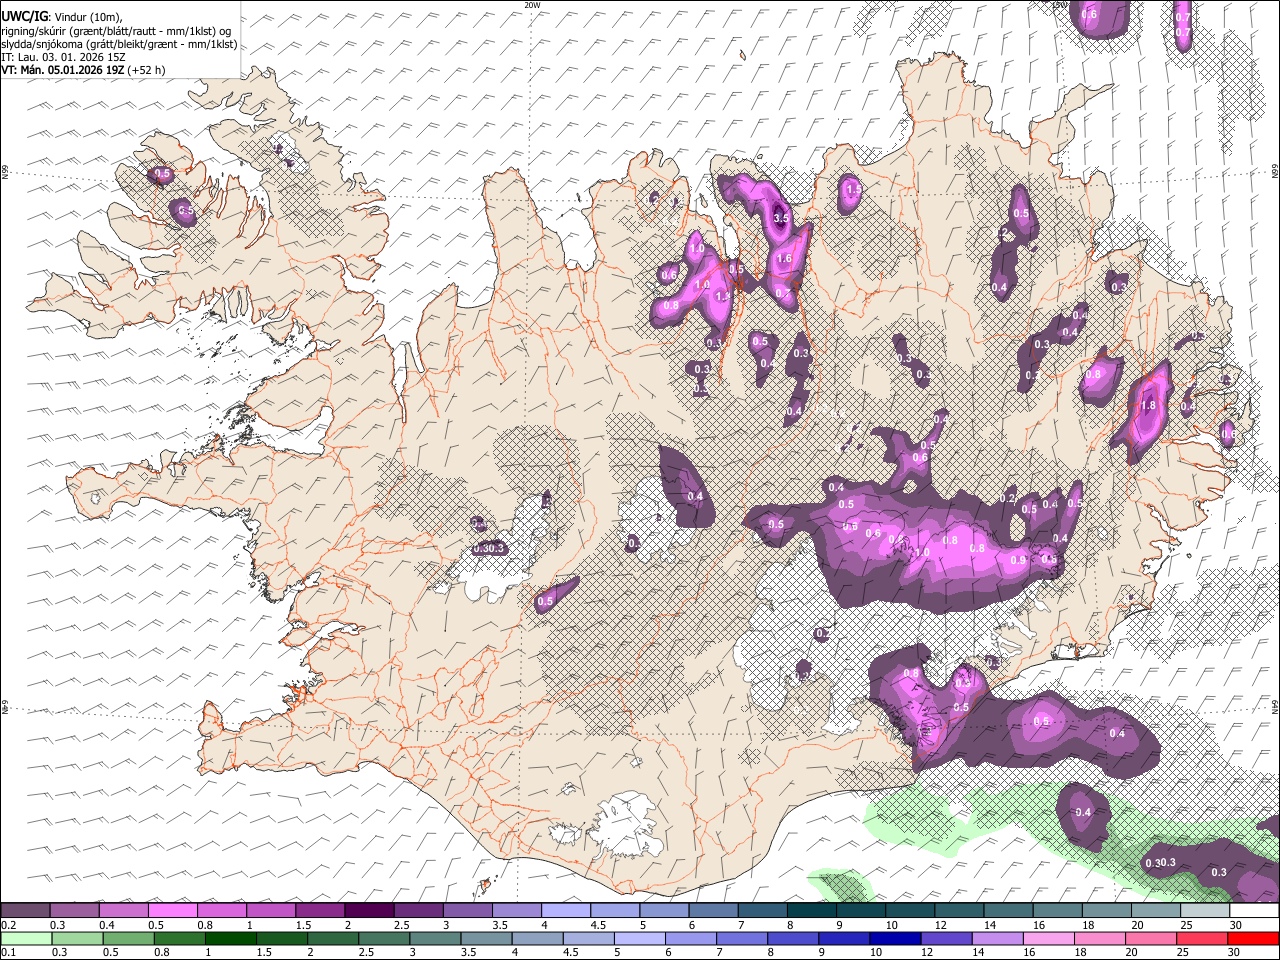Pick the darkest green 1 swatch in lower legend
This screenshot has width=1280, height=960.
[230, 938]
